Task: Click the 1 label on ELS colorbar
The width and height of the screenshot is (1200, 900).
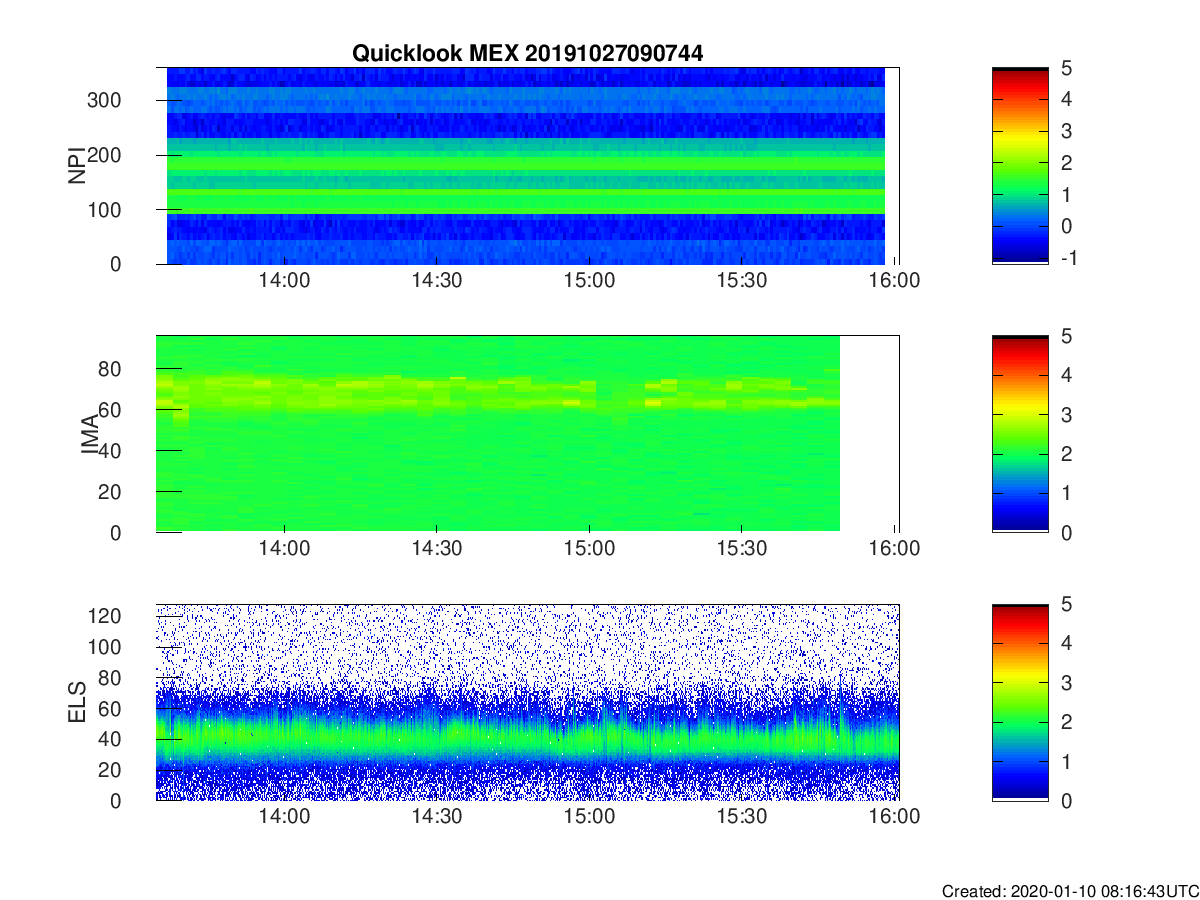Action: tap(1066, 762)
